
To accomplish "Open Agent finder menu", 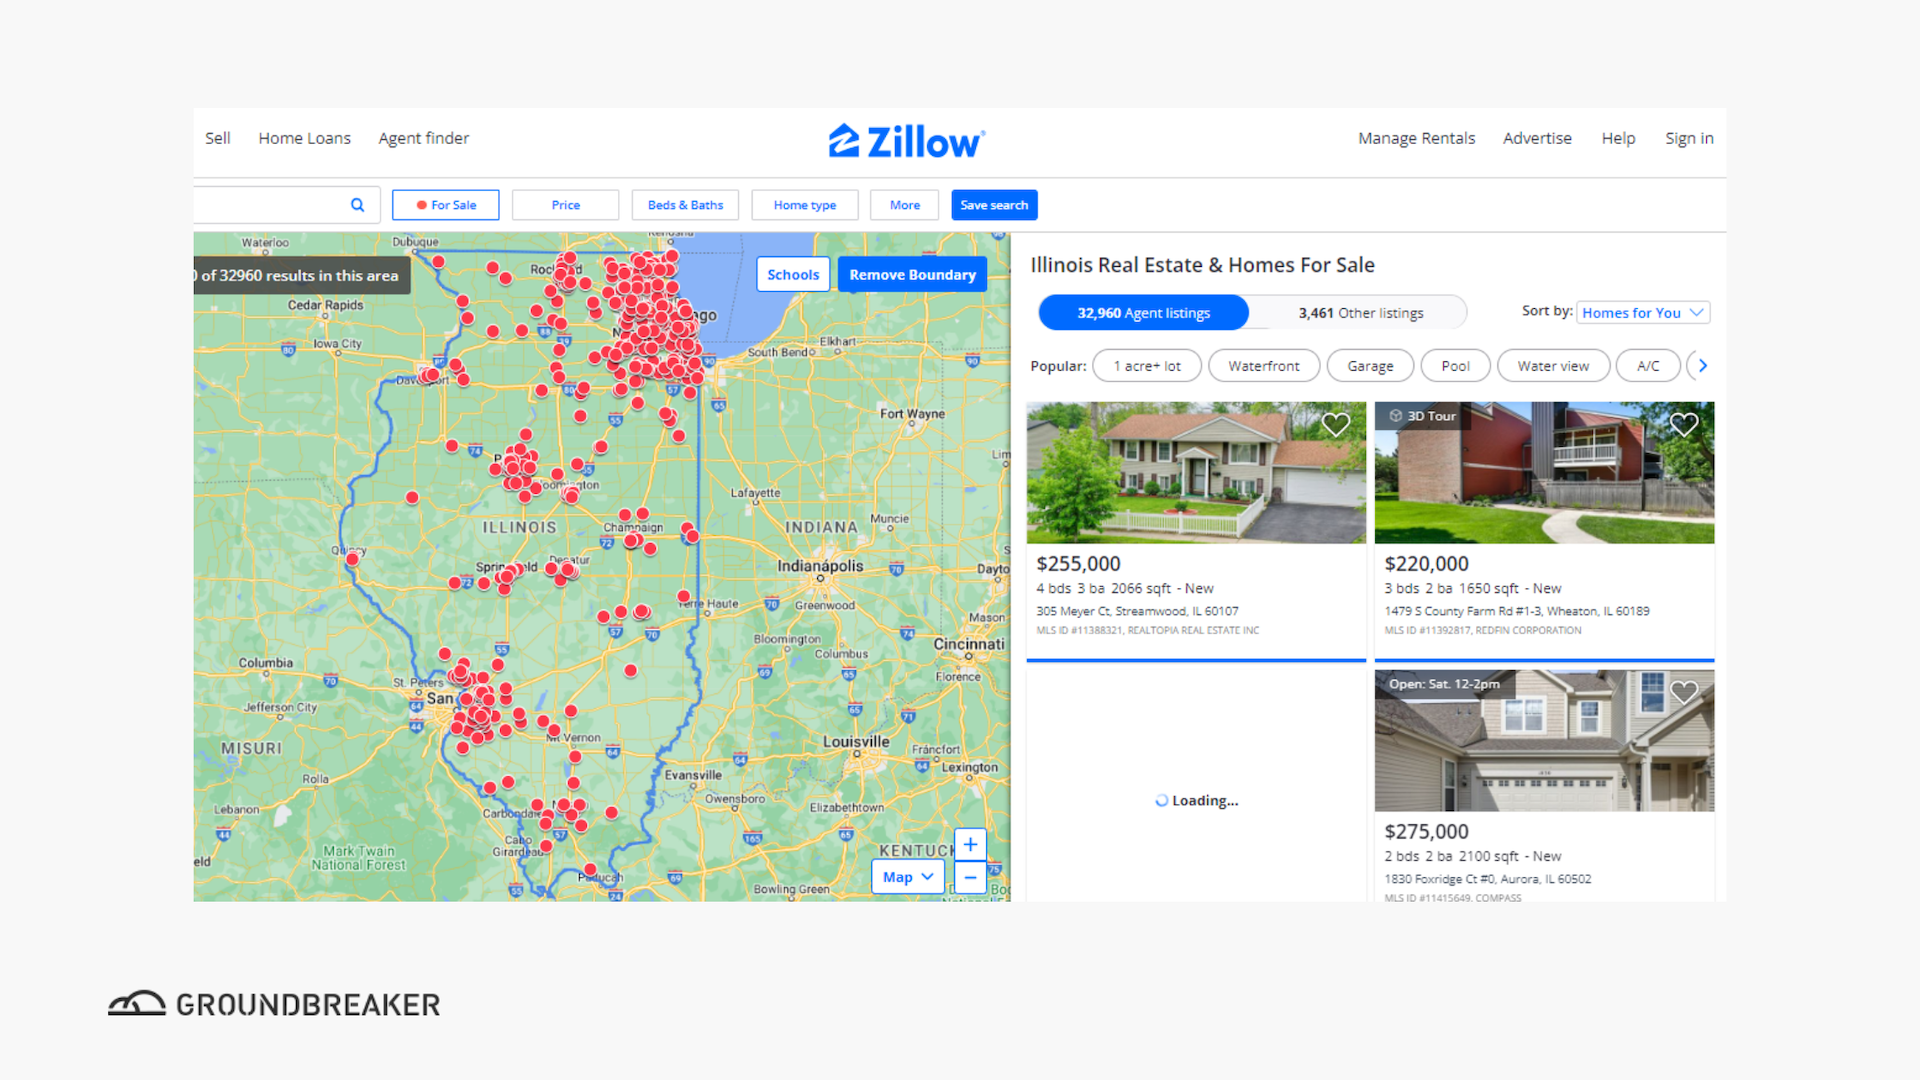I will click(424, 138).
